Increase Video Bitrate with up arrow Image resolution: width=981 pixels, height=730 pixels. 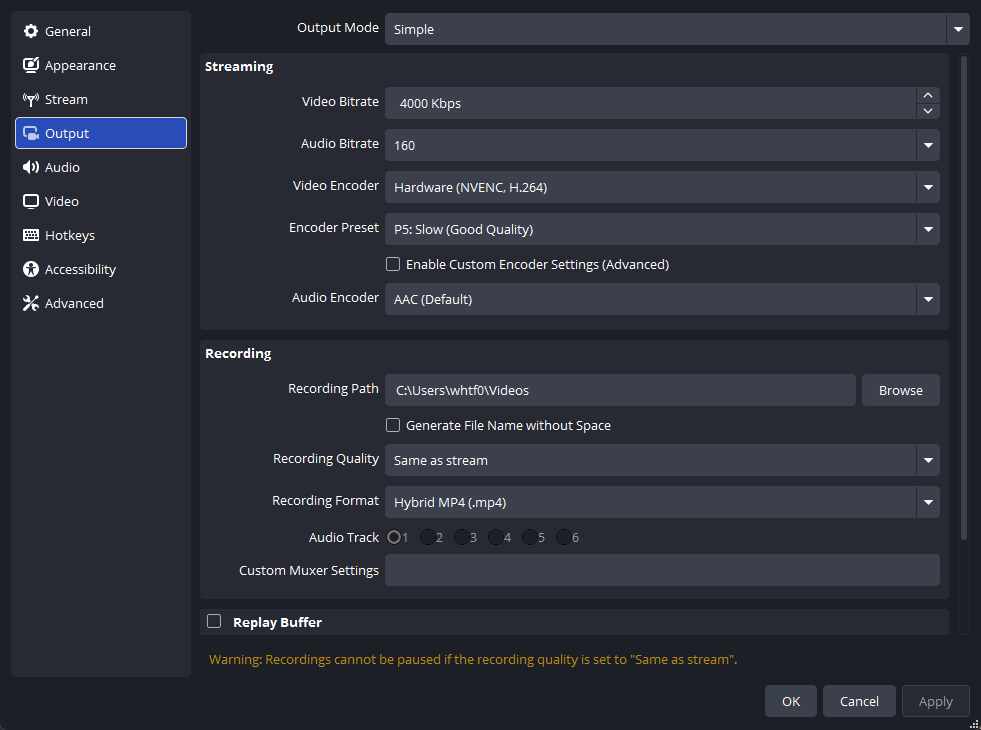pos(928,95)
